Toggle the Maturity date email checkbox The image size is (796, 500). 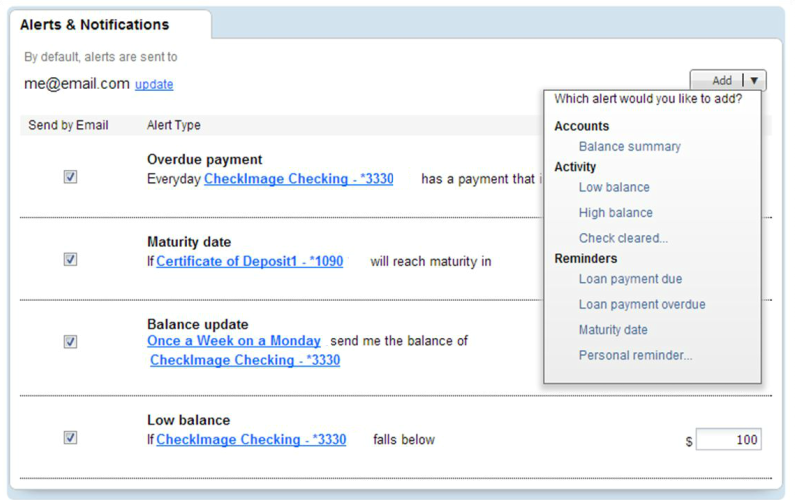click(x=70, y=260)
